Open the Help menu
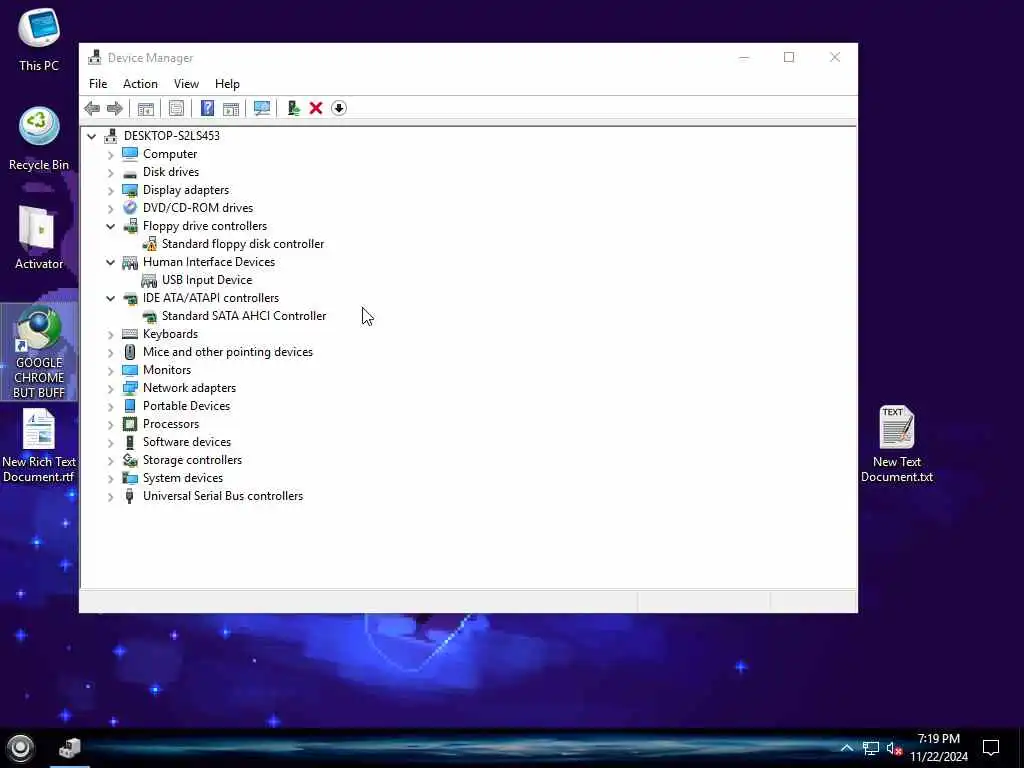Viewport: 1024px width, 768px height. click(227, 84)
